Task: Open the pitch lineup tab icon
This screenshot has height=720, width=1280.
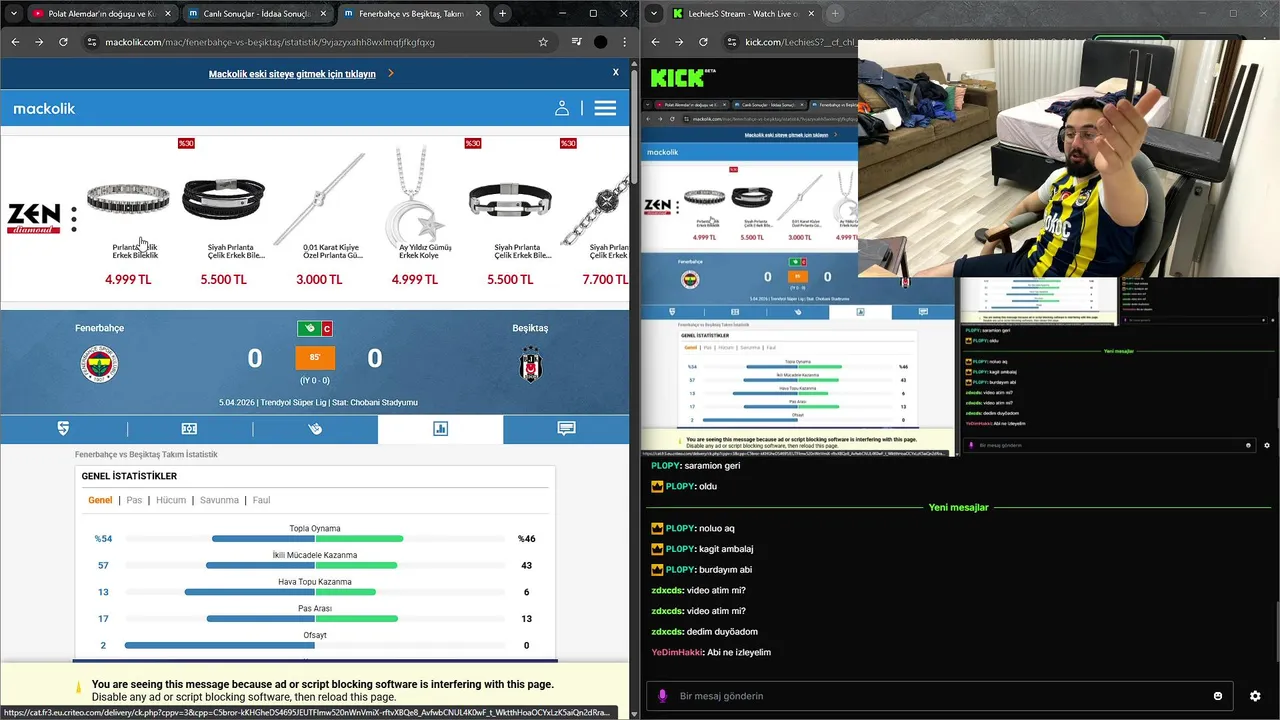Action: click(189, 428)
